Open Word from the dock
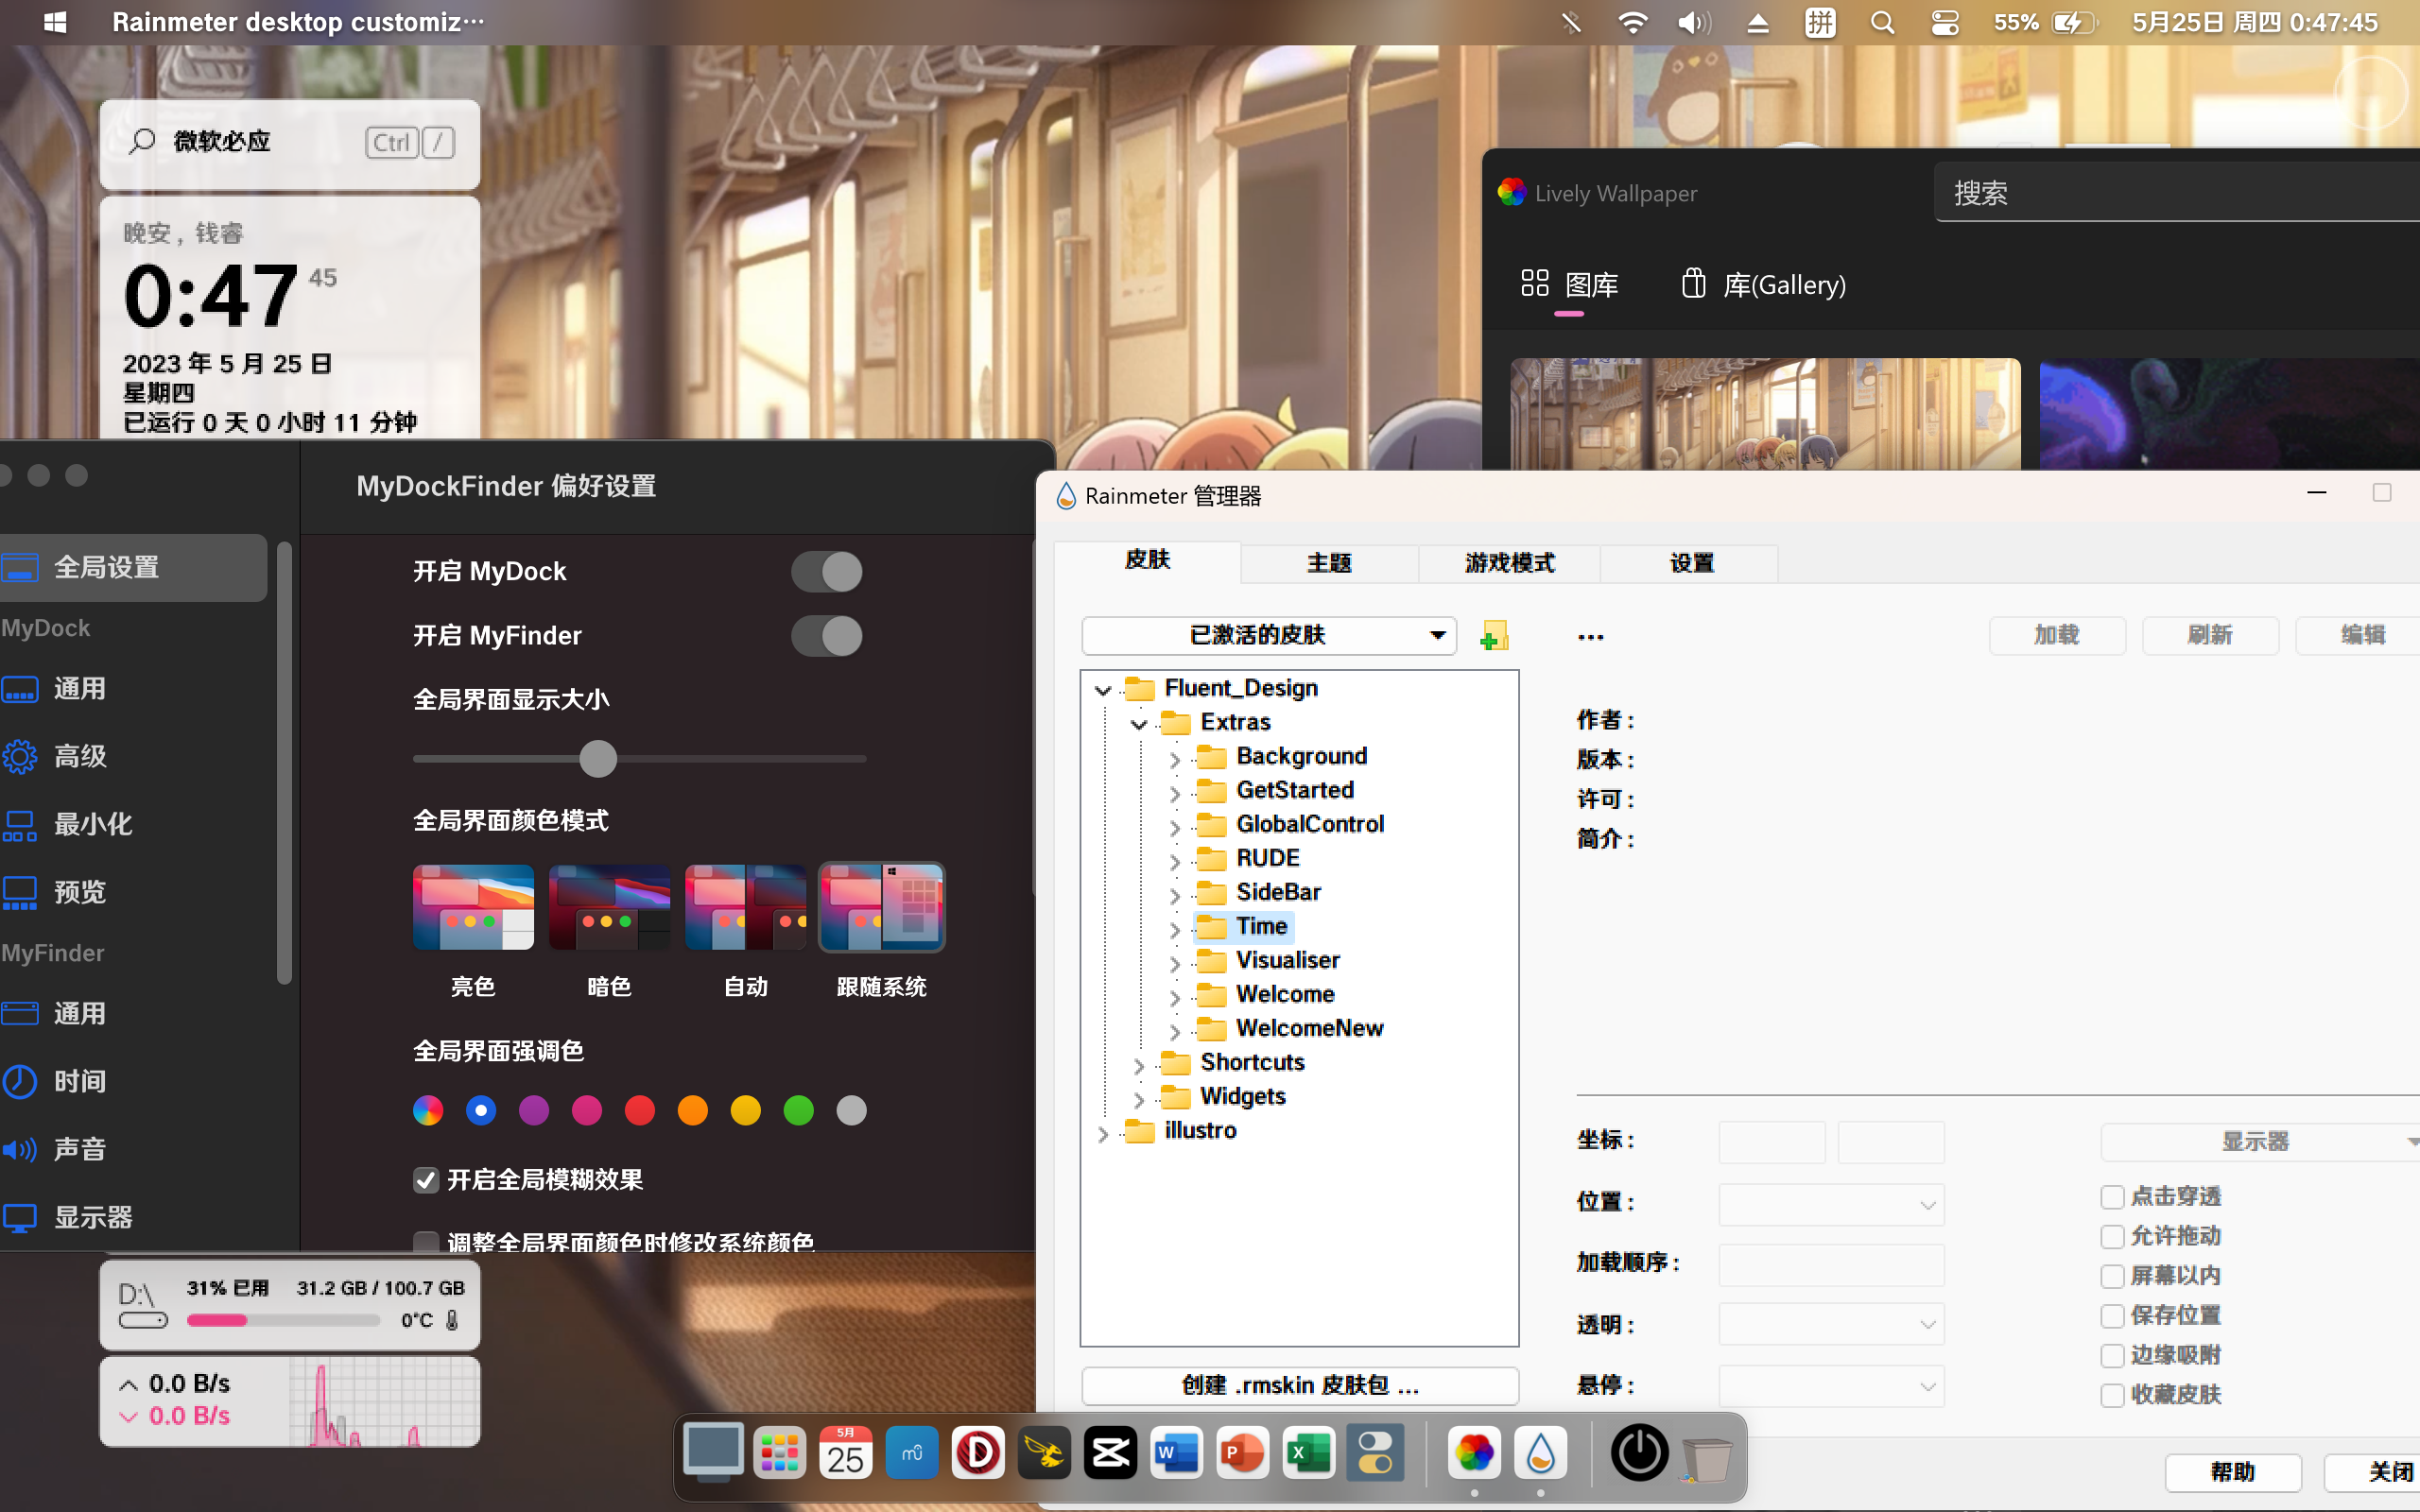2420x1512 pixels. point(1176,1453)
